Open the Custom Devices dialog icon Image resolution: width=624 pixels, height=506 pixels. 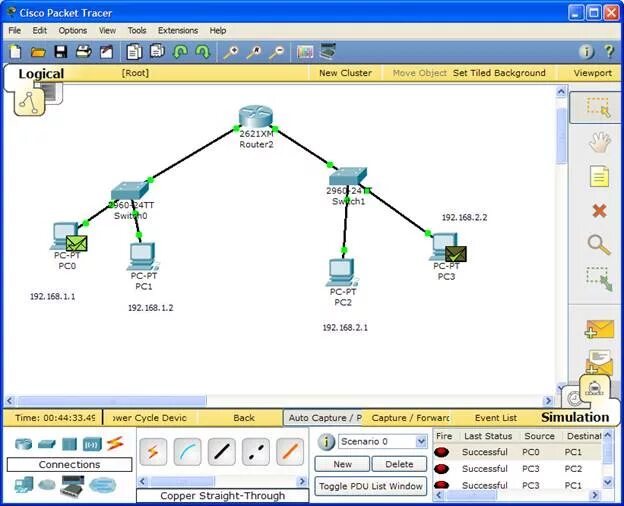pos(328,51)
